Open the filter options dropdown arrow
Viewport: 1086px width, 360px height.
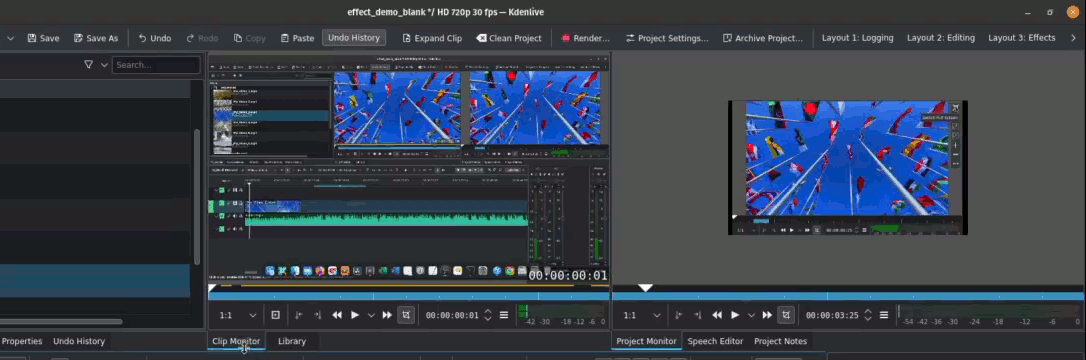click(105, 64)
